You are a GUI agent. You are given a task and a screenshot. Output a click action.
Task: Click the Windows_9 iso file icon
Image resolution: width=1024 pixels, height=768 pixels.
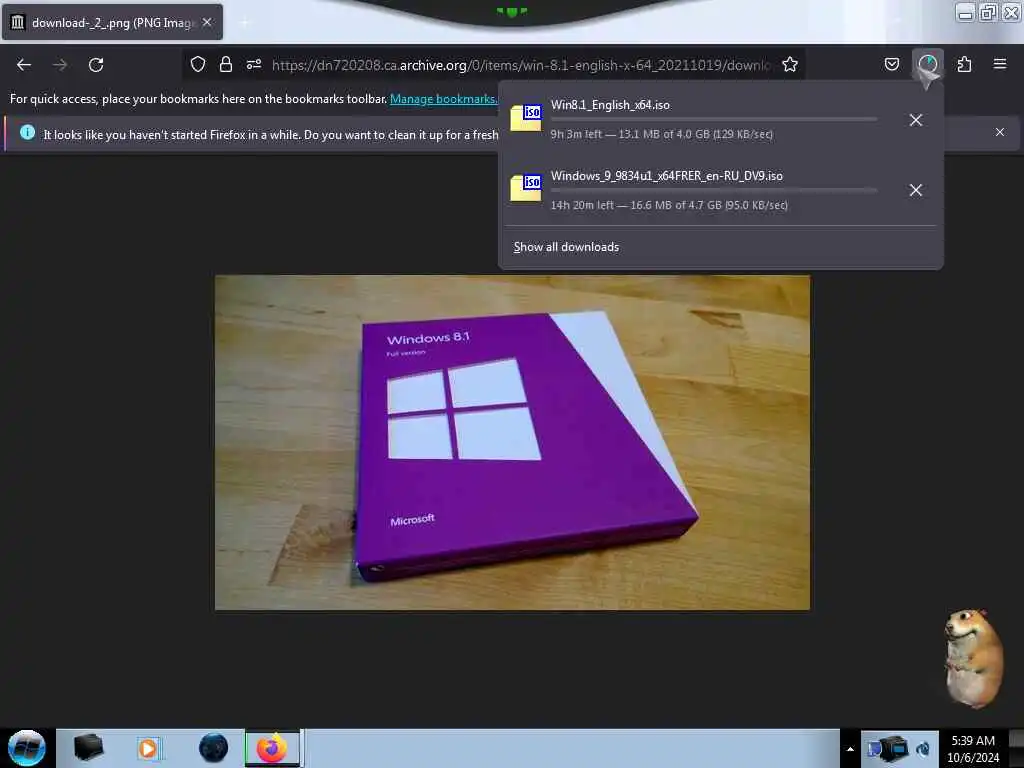point(526,188)
